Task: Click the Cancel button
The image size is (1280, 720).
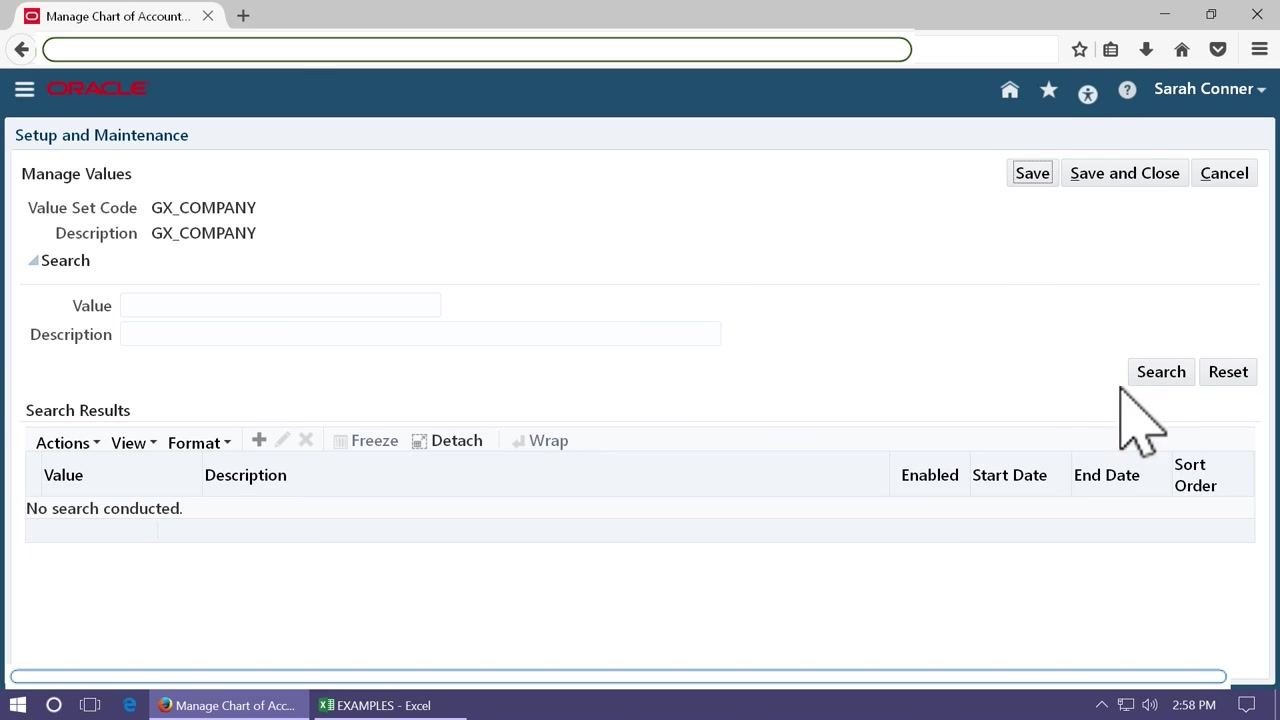Action: 1224,173
